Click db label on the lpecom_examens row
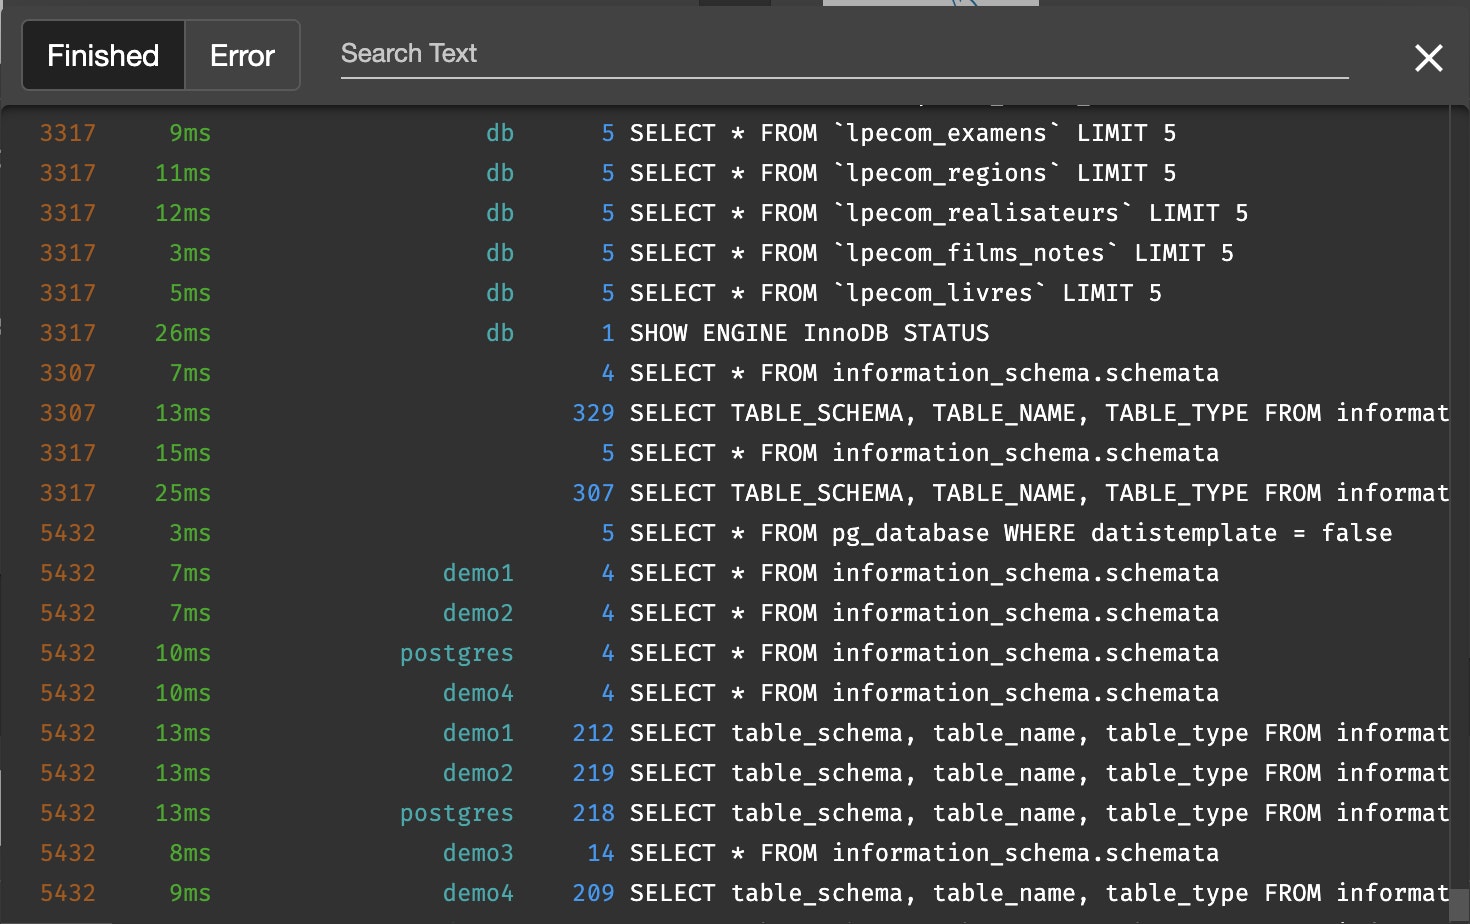This screenshot has height=924, width=1470. (500, 133)
